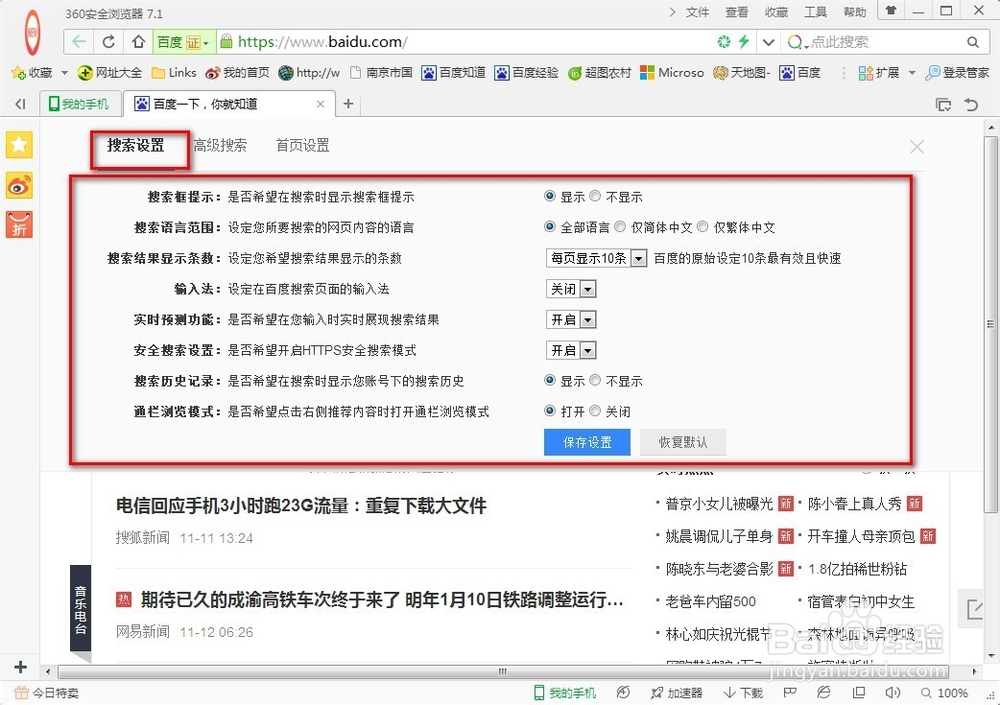Open the 登录管家 login manager
Screen dimensions: 1000x705
[958, 73]
